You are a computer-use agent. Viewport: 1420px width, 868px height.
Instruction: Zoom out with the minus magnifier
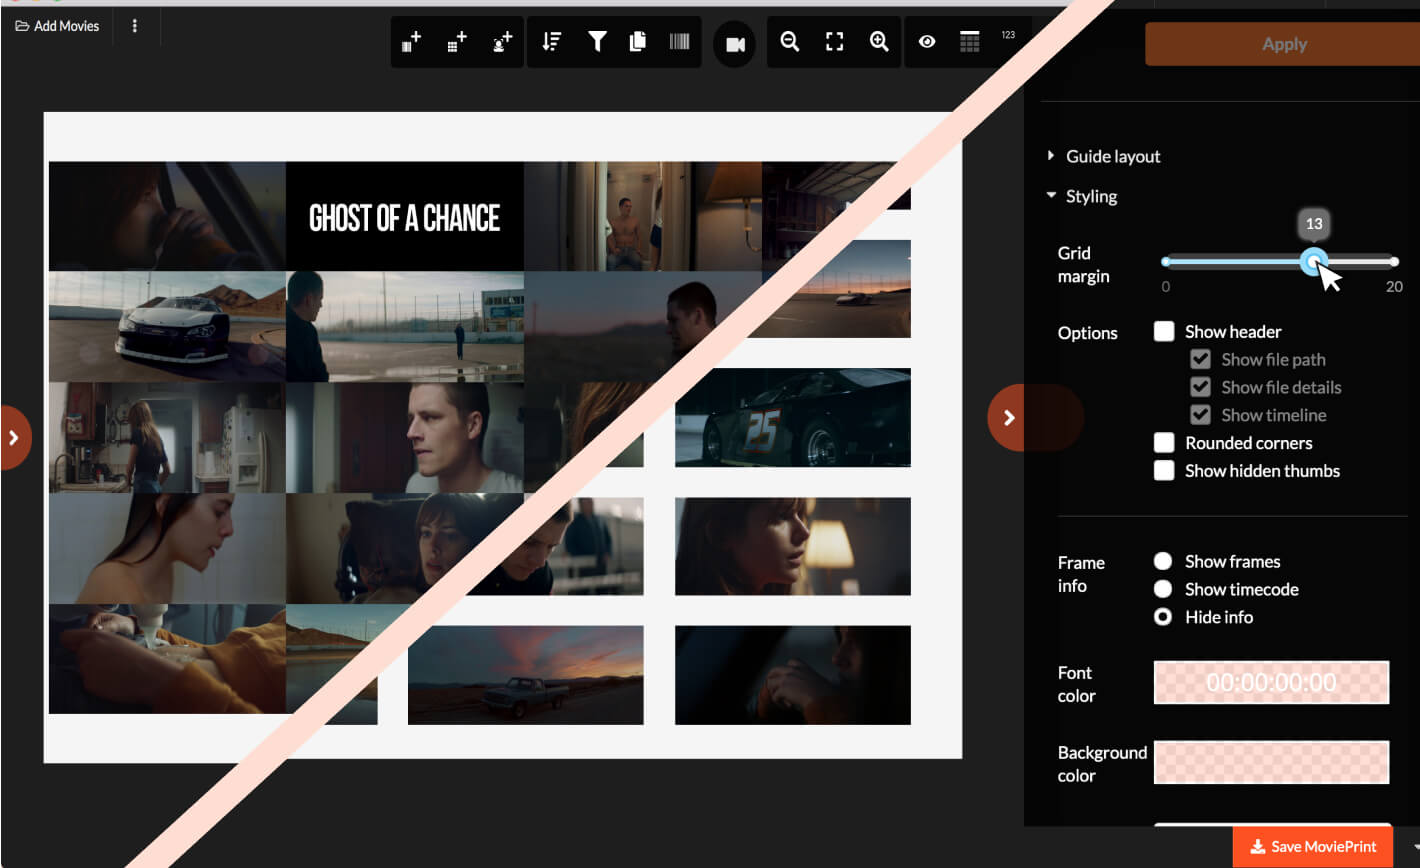(x=790, y=42)
